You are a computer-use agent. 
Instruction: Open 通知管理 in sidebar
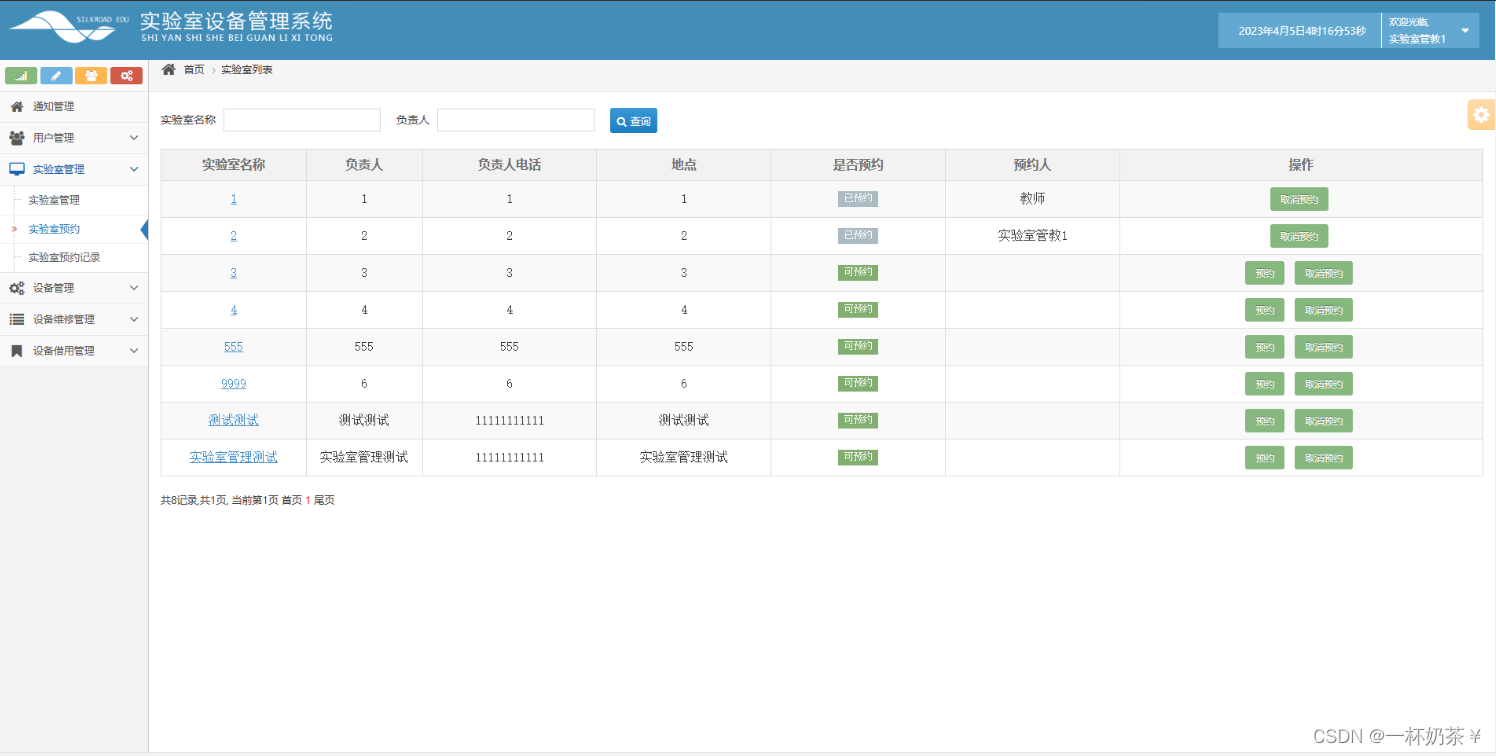click(x=74, y=106)
